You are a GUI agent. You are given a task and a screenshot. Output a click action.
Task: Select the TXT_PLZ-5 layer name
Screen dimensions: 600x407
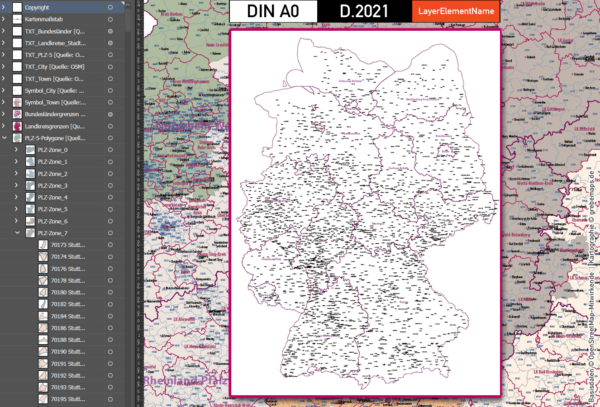[54, 55]
